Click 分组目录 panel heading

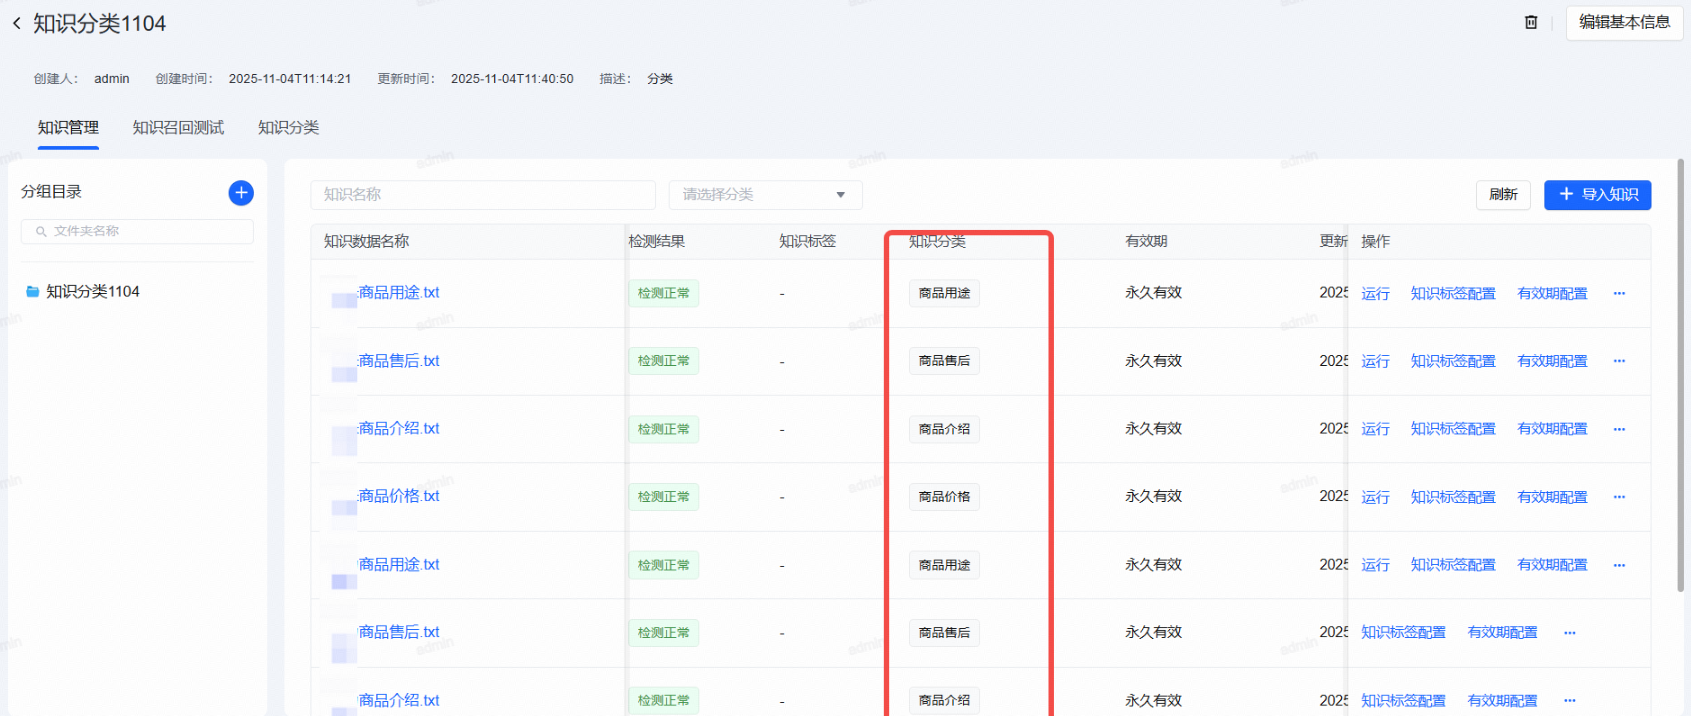pos(51,191)
